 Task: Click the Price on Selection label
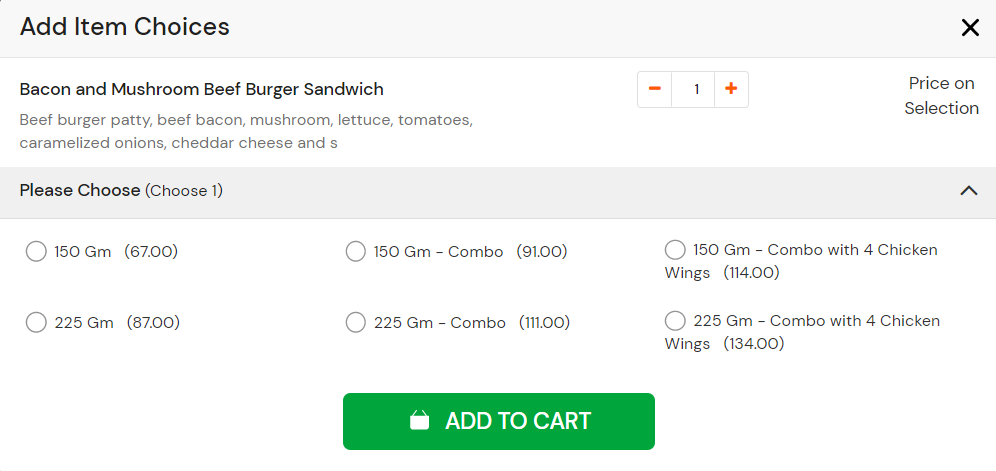(941, 96)
